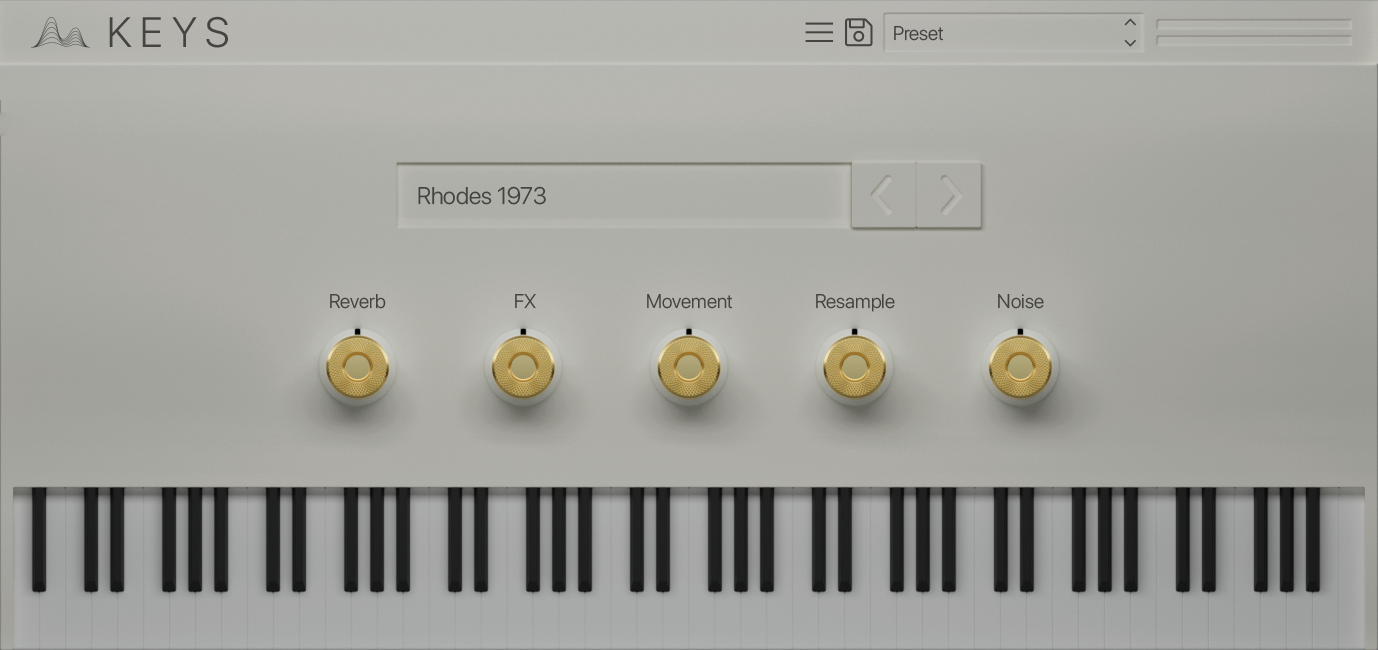
Task: Click the Reverb label
Action: click(x=357, y=302)
